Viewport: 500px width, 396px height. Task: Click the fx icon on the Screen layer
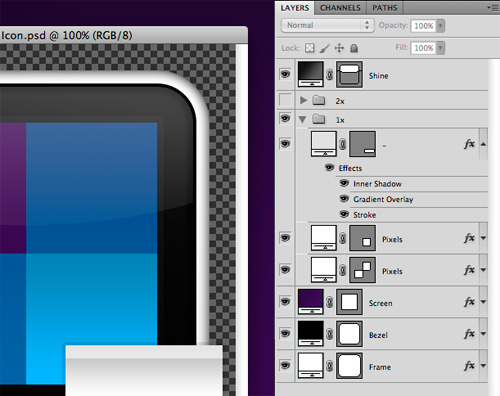(x=469, y=302)
